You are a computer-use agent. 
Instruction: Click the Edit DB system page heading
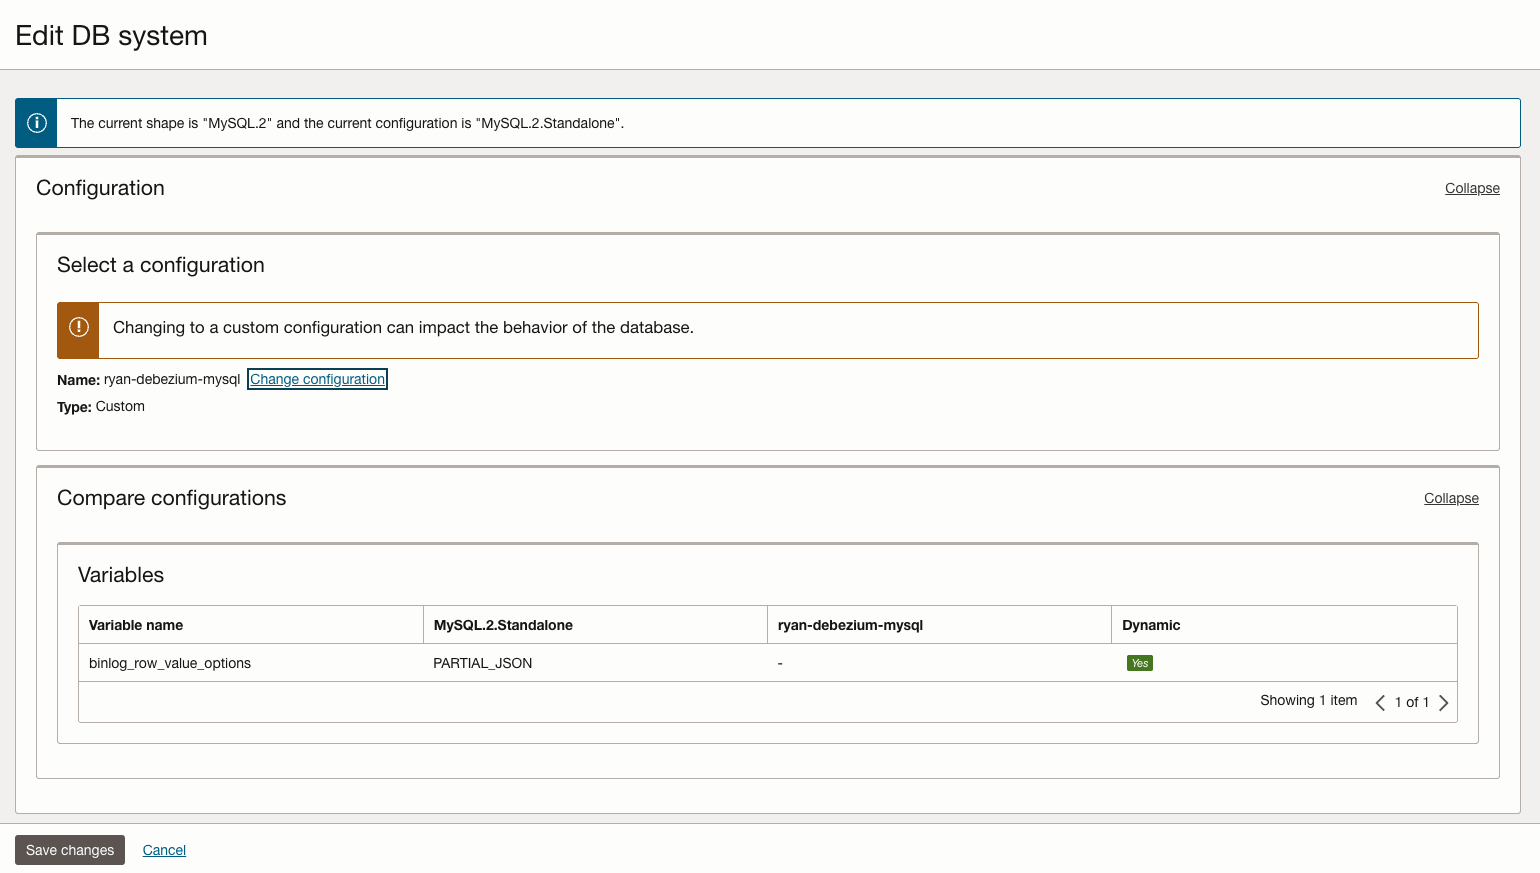point(111,34)
